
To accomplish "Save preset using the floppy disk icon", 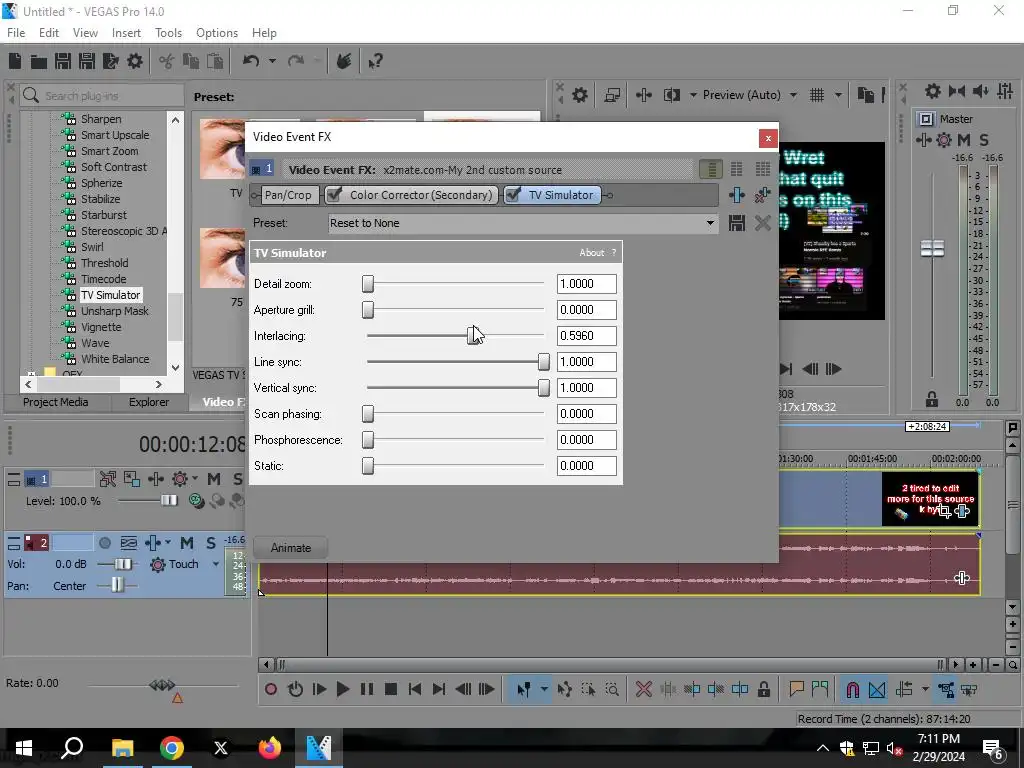I will [x=737, y=223].
